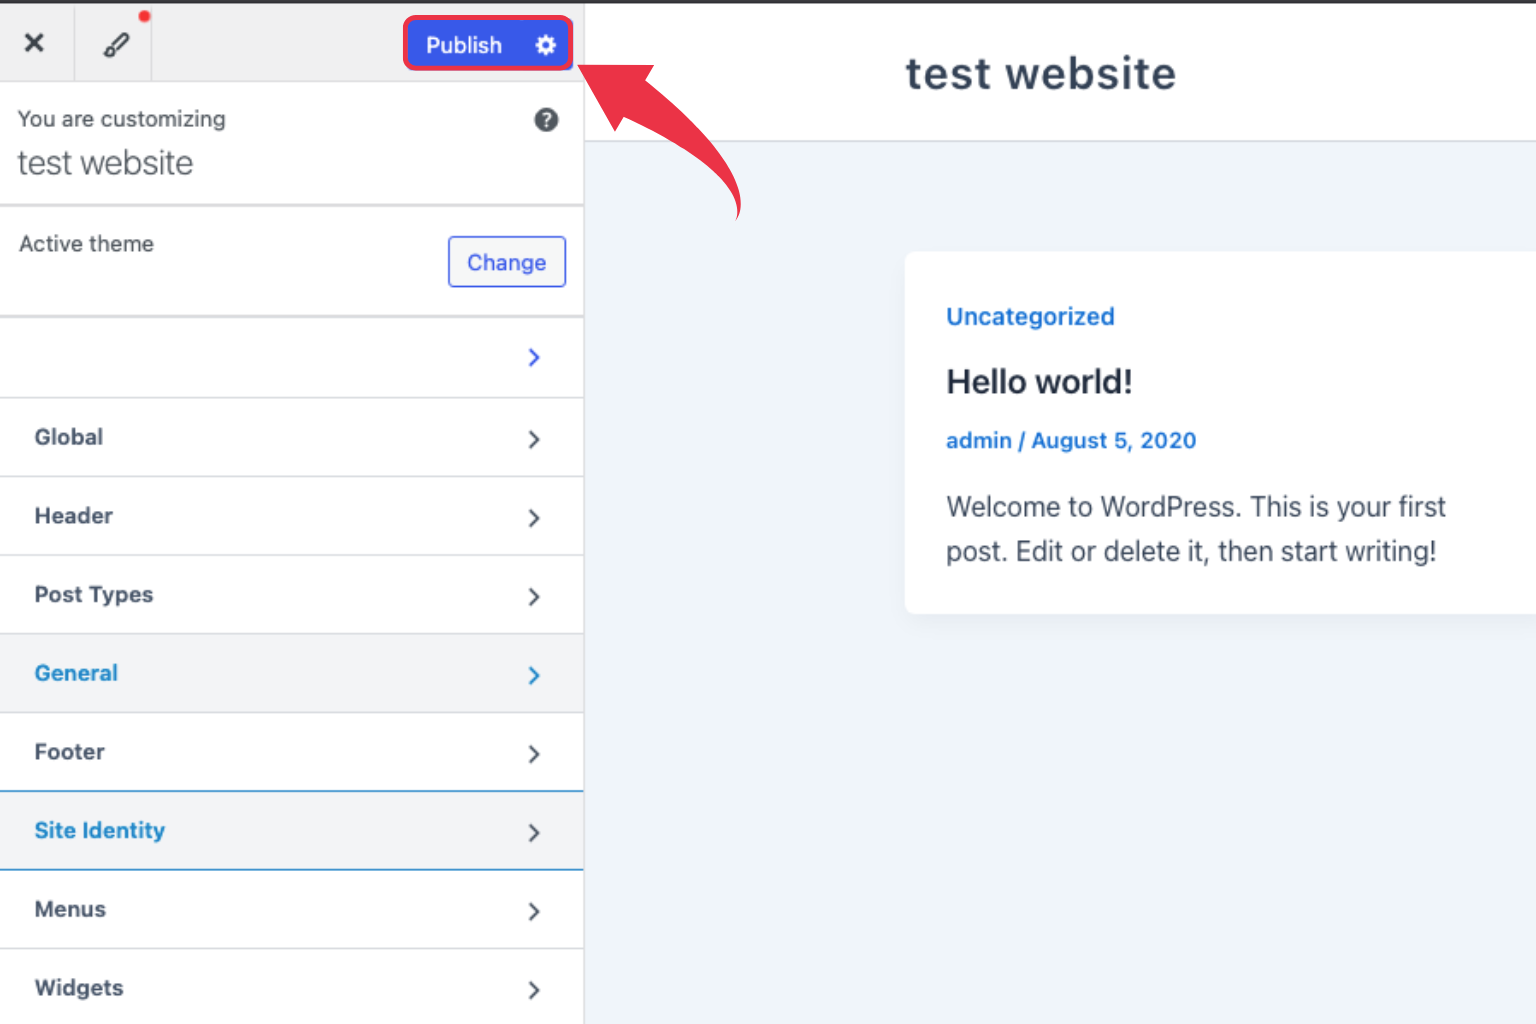Select the Site Identity panel
Viewport: 1536px width, 1024px height.
click(100, 831)
